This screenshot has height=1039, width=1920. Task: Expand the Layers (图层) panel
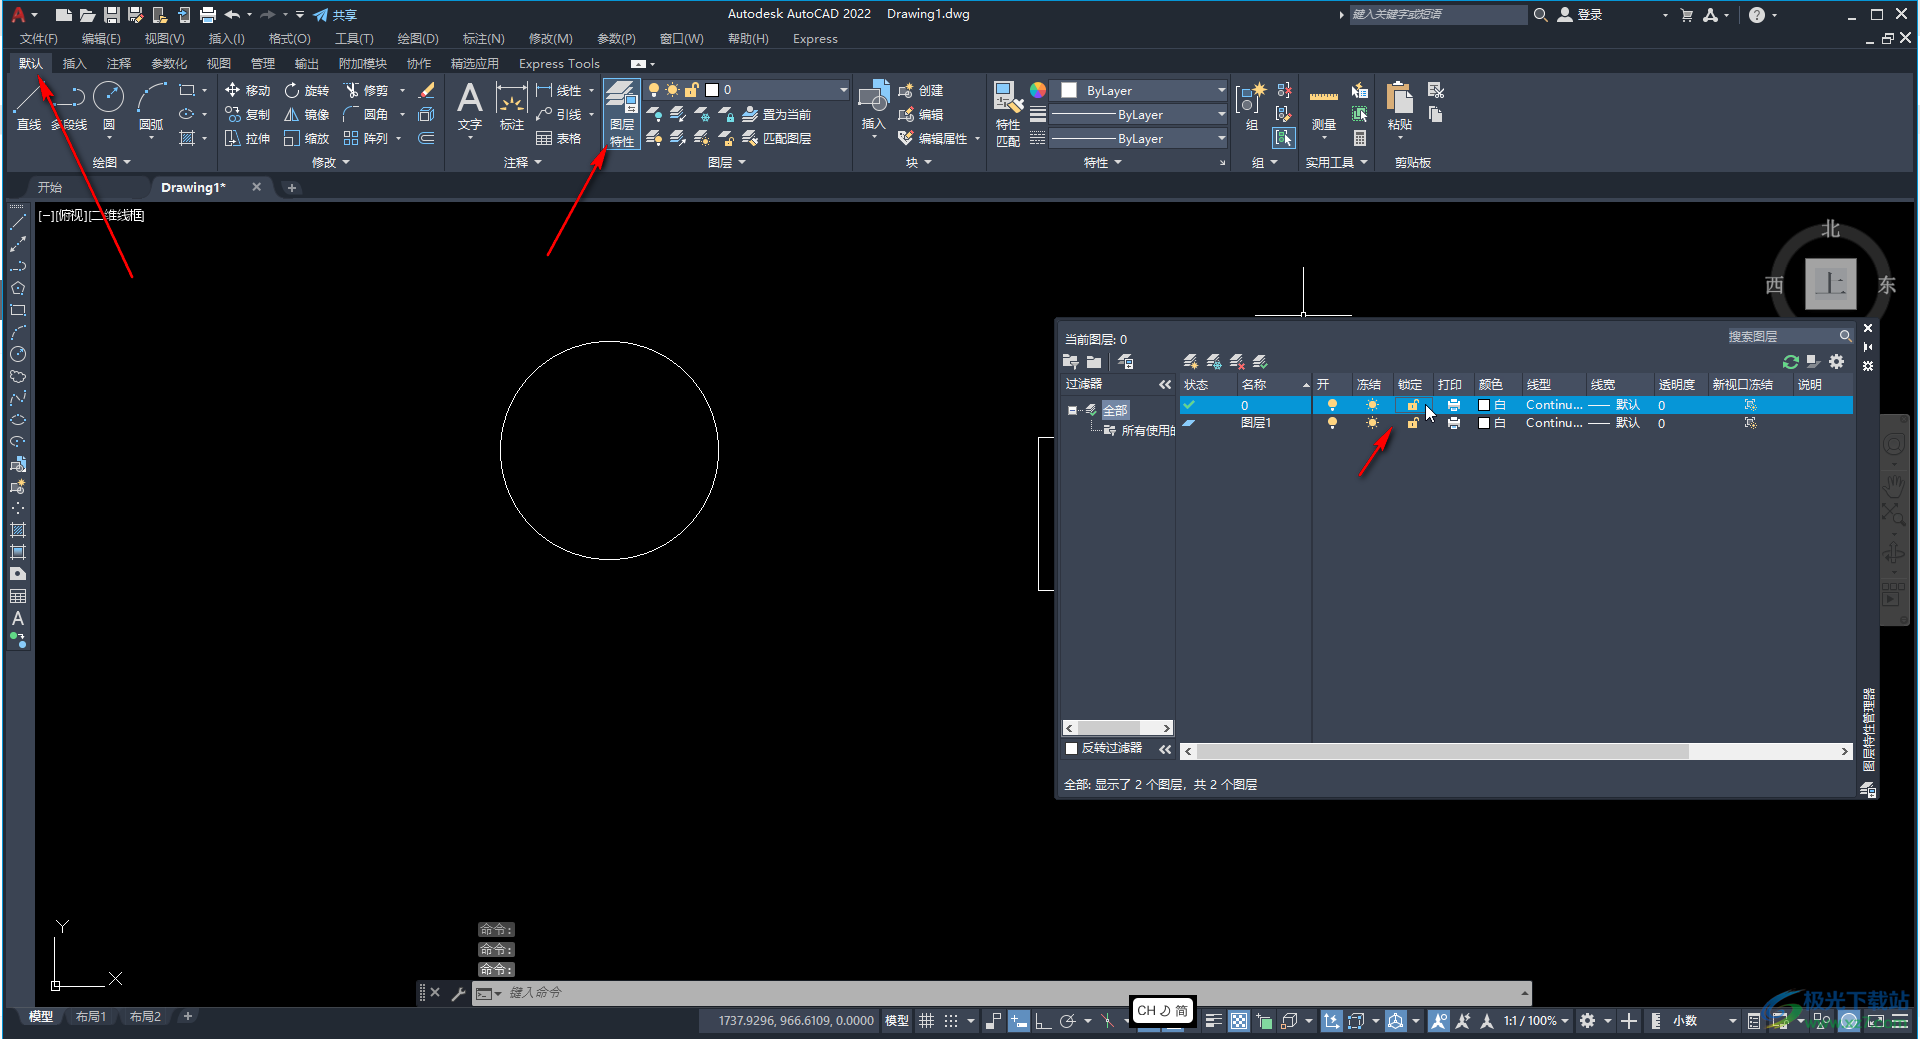(x=727, y=162)
